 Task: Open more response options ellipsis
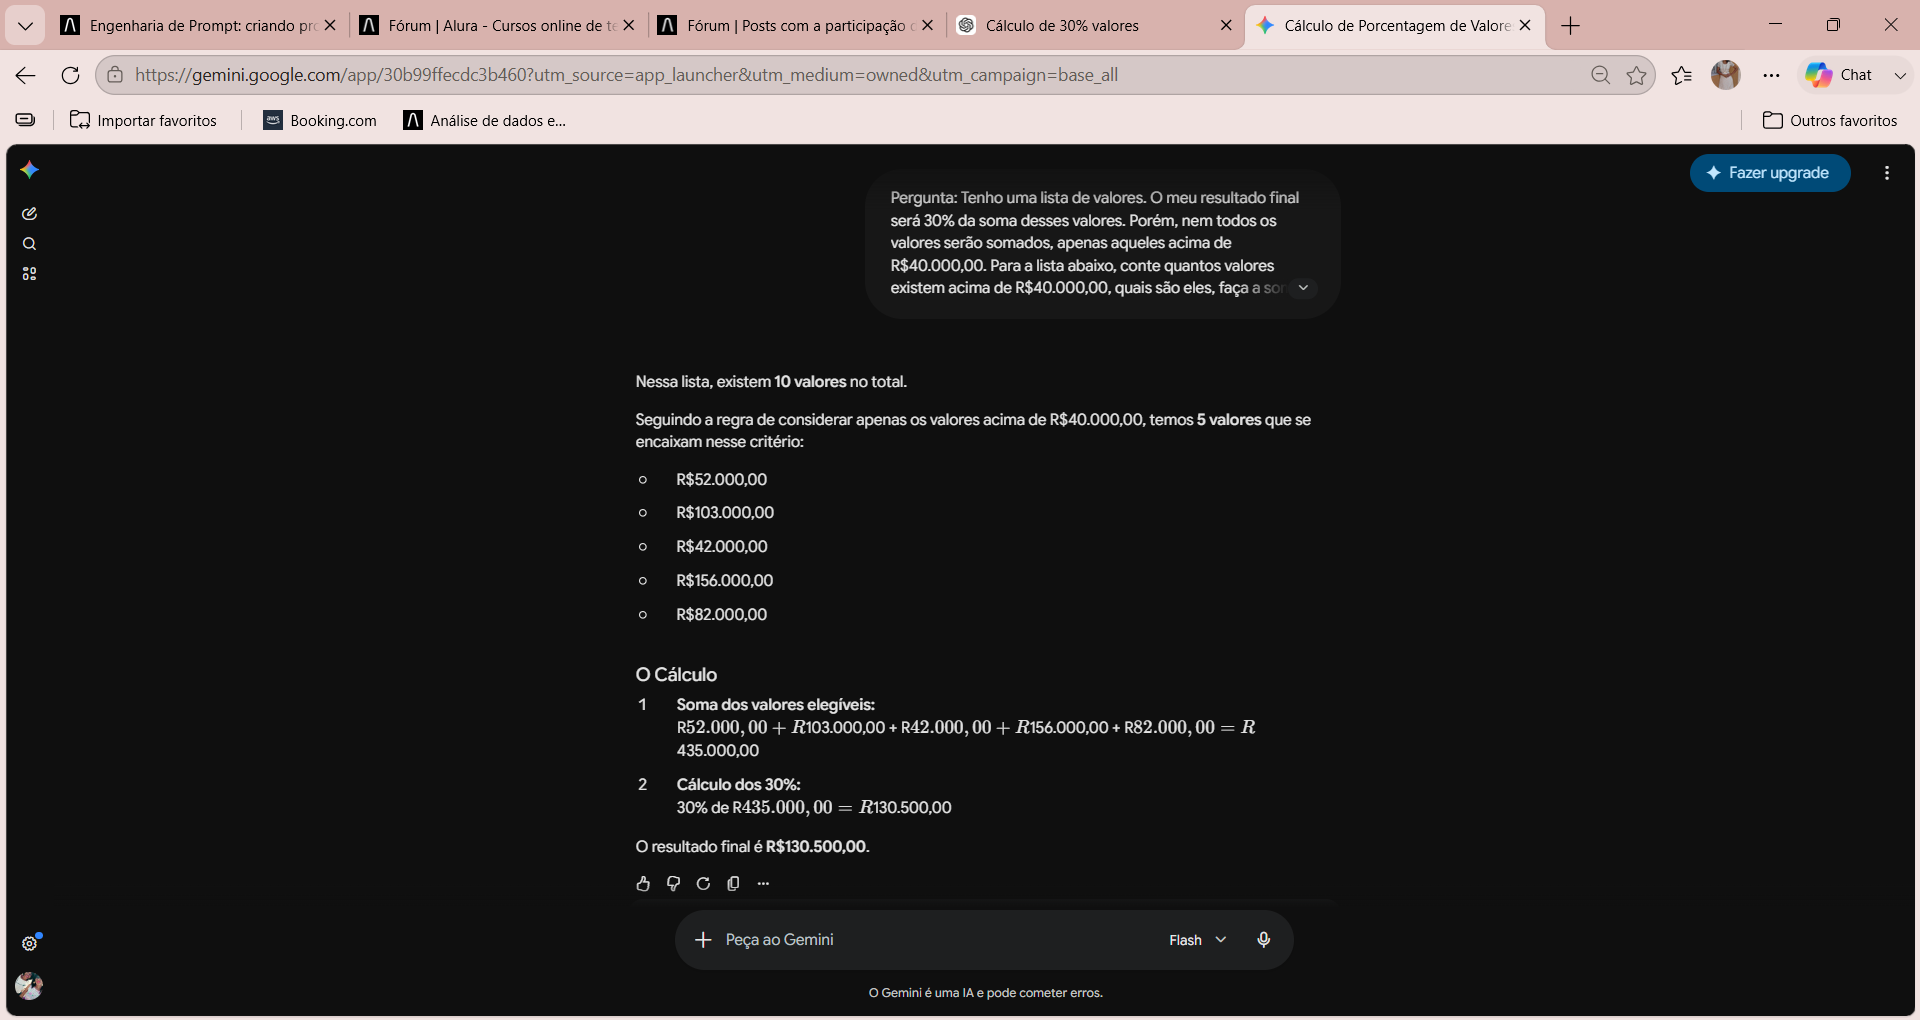(763, 883)
